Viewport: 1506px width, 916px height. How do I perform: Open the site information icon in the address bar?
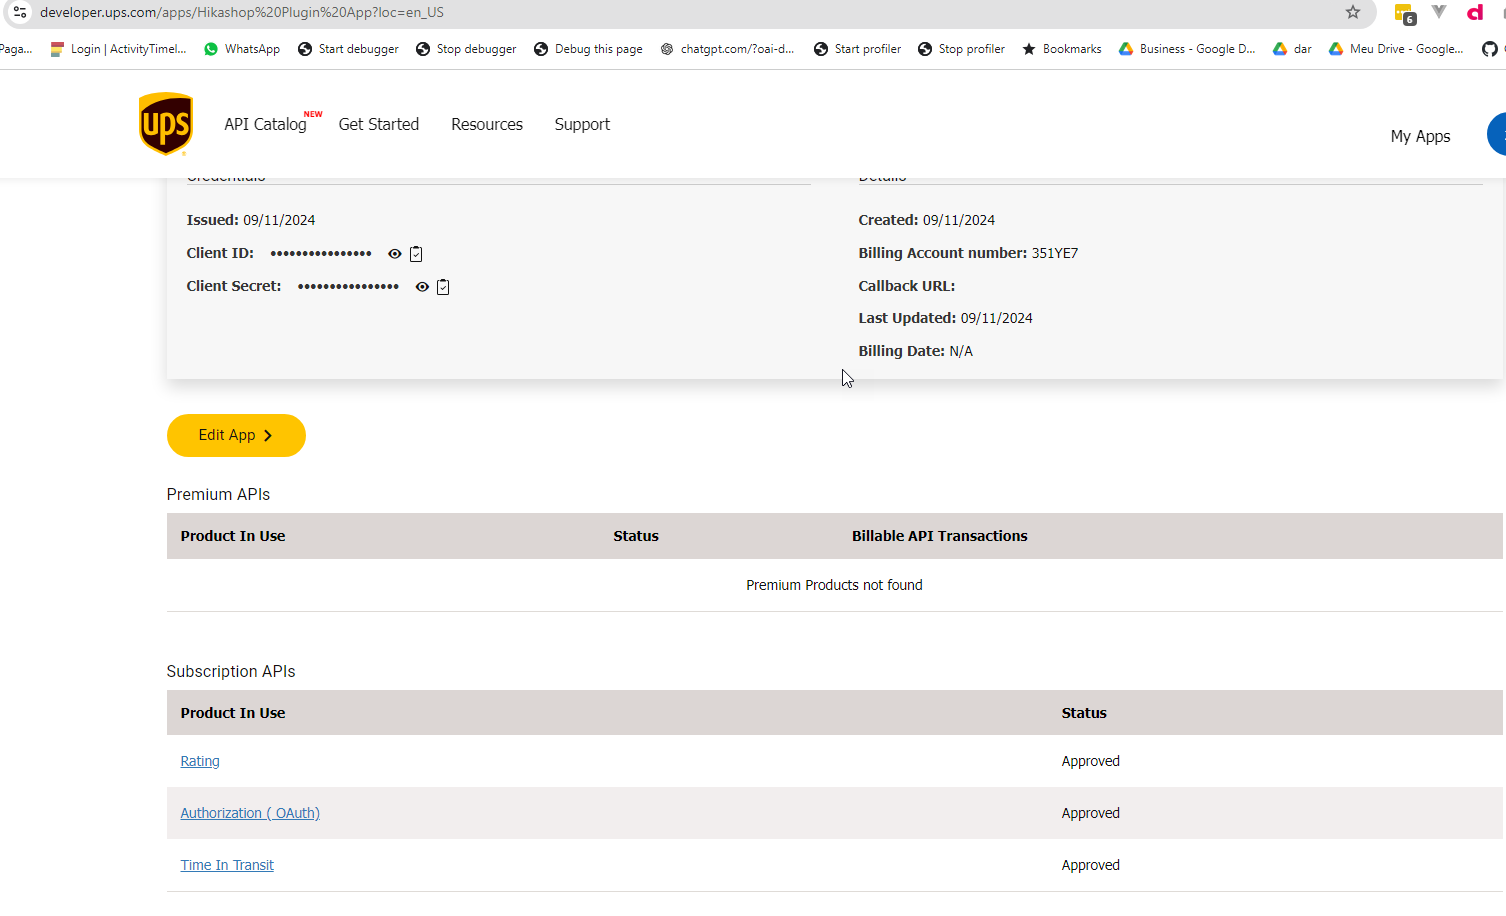20,12
